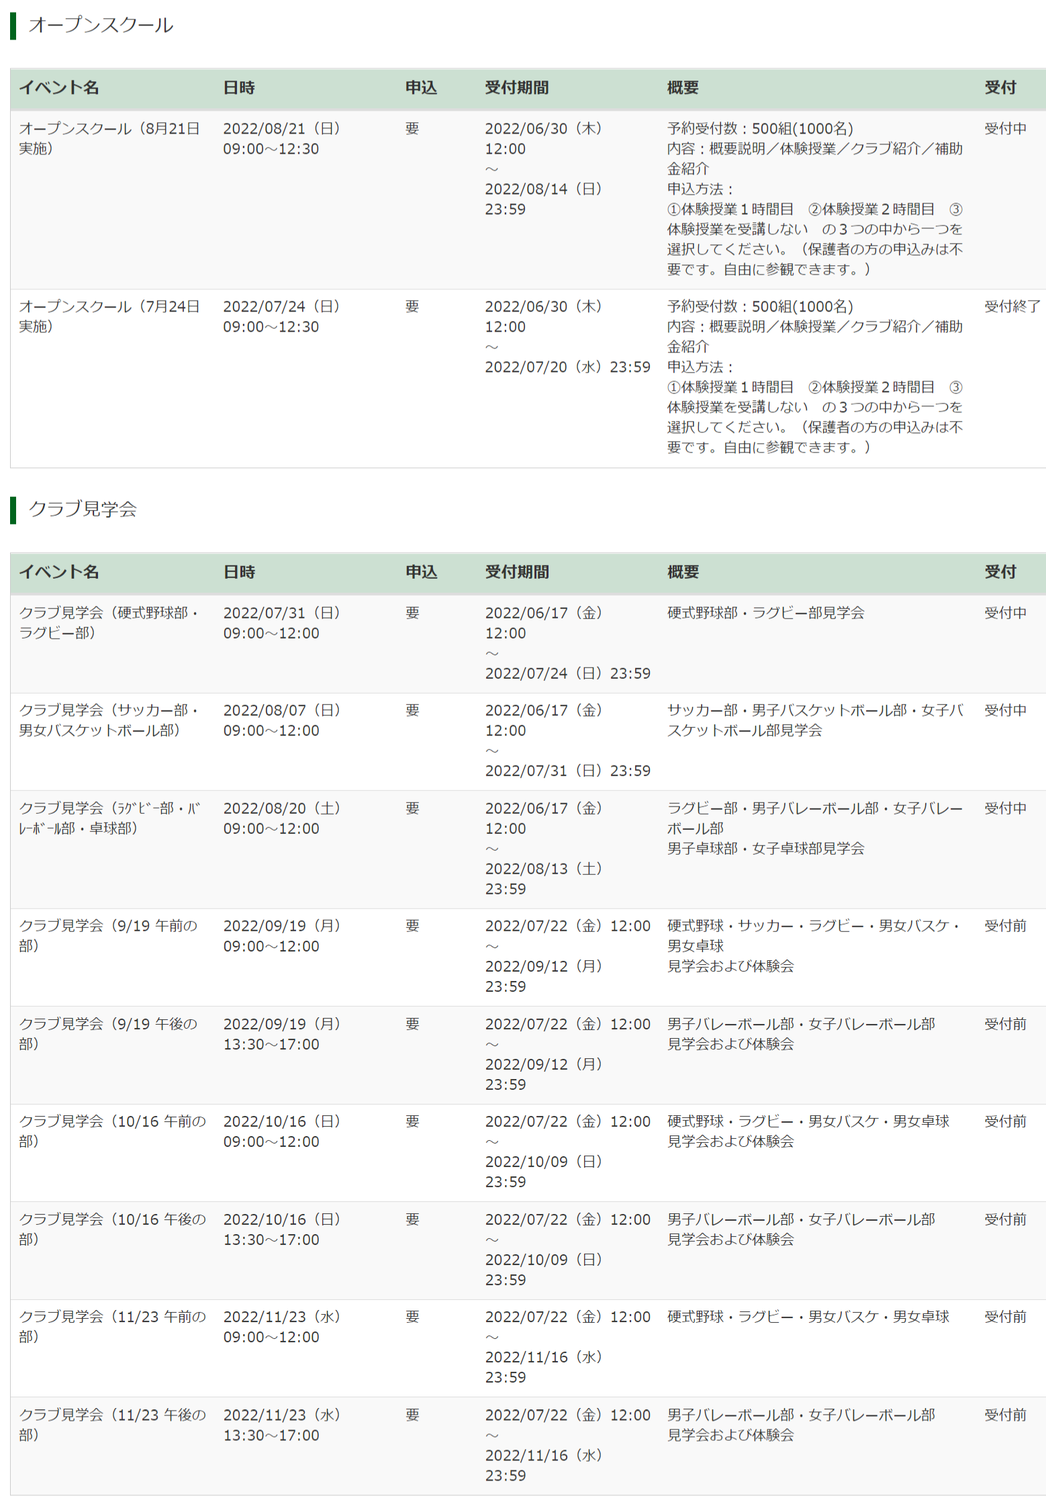Image resolution: width=1046 pixels, height=1500 pixels.
Task: Click 受付終了 status for 7月24日 open school
Action: [x=1012, y=306]
